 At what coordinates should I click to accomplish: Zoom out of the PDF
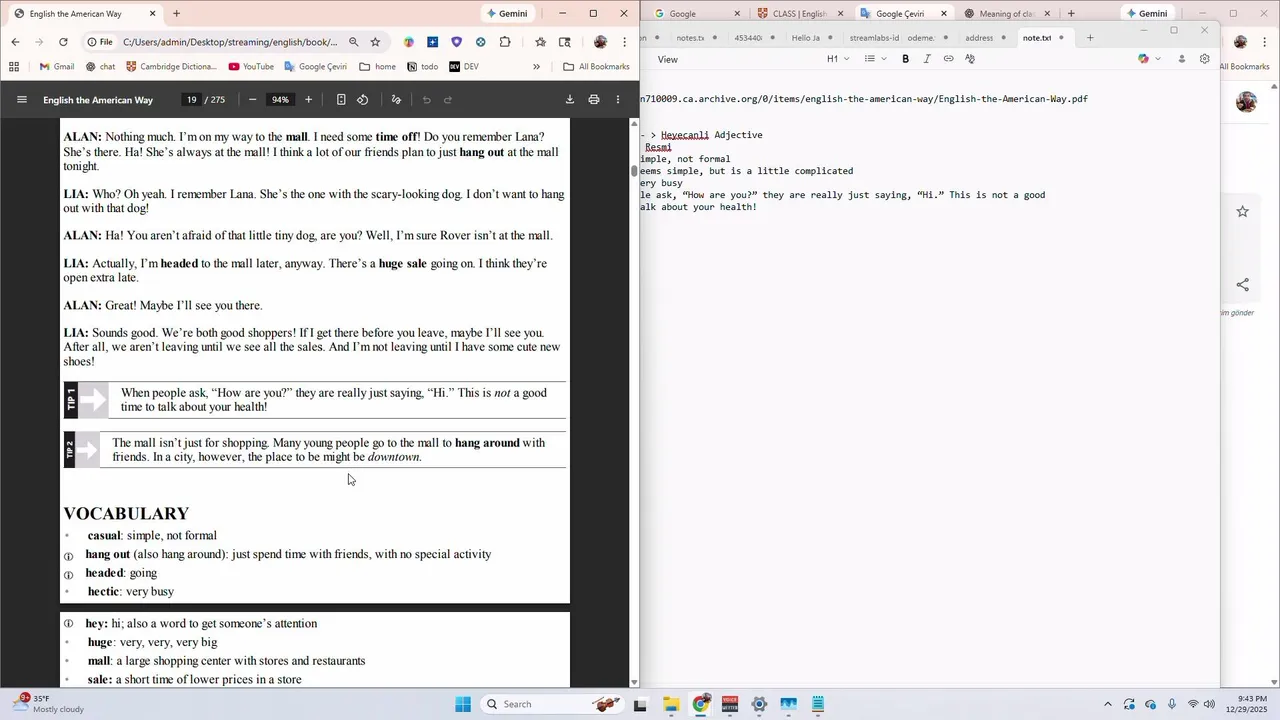[252, 100]
